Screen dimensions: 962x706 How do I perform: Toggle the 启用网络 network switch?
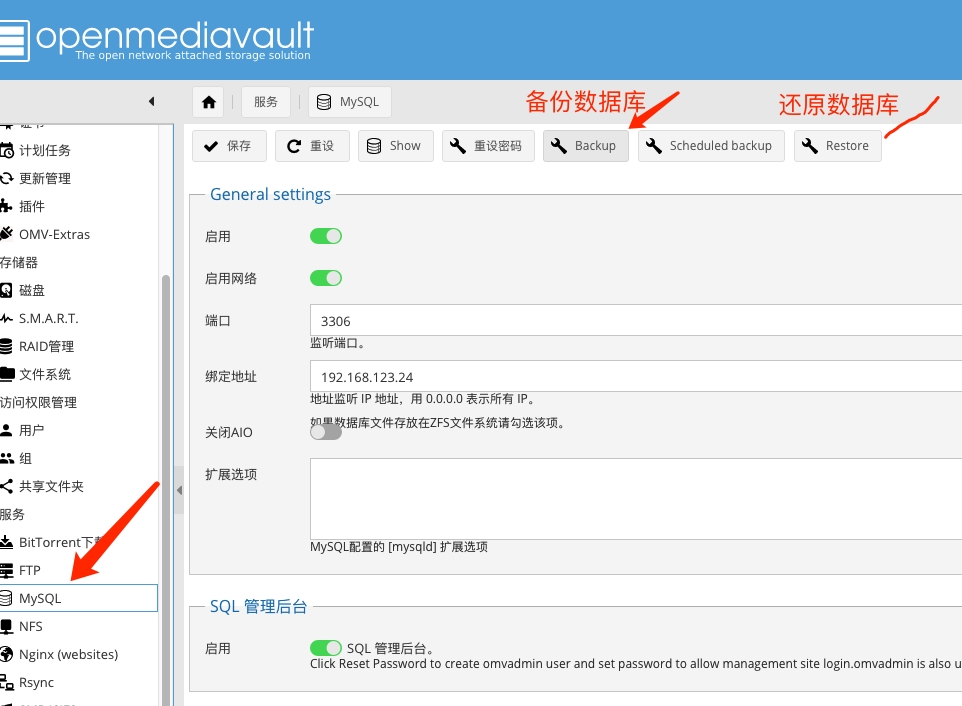(325, 278)
